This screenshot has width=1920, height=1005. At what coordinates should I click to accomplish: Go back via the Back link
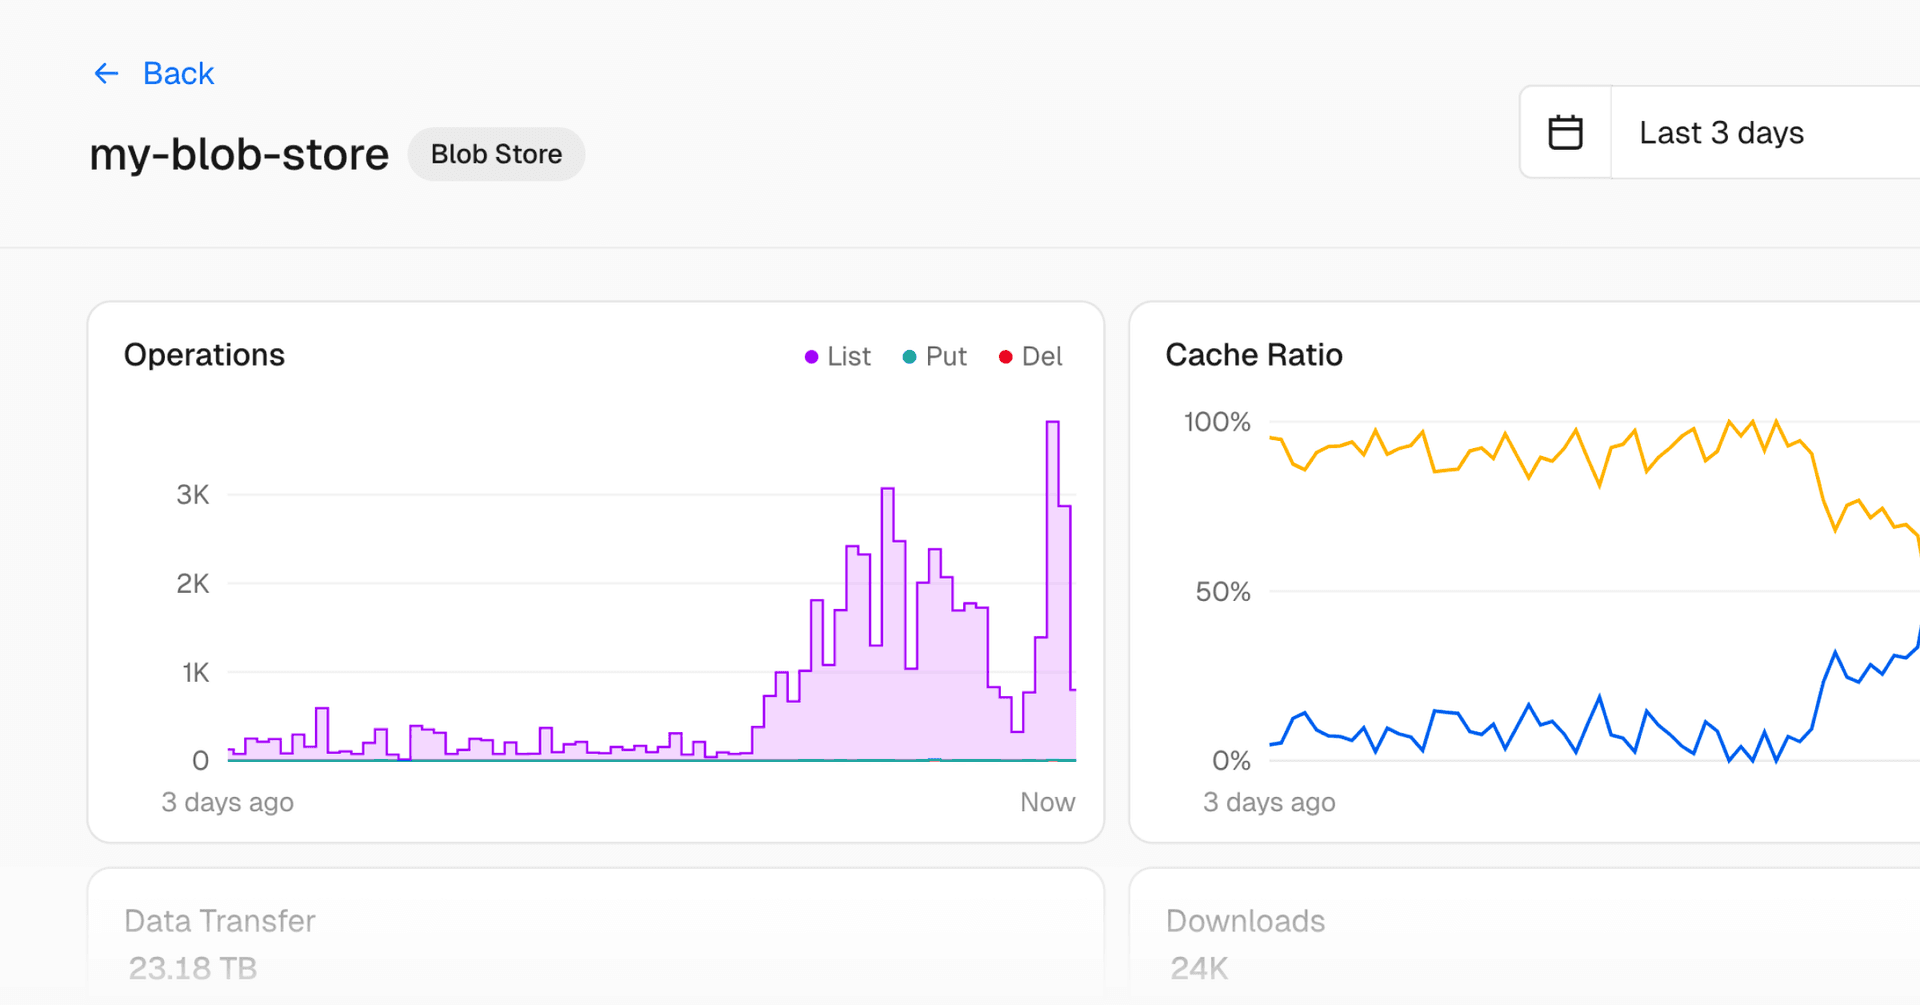click(178, 73)
